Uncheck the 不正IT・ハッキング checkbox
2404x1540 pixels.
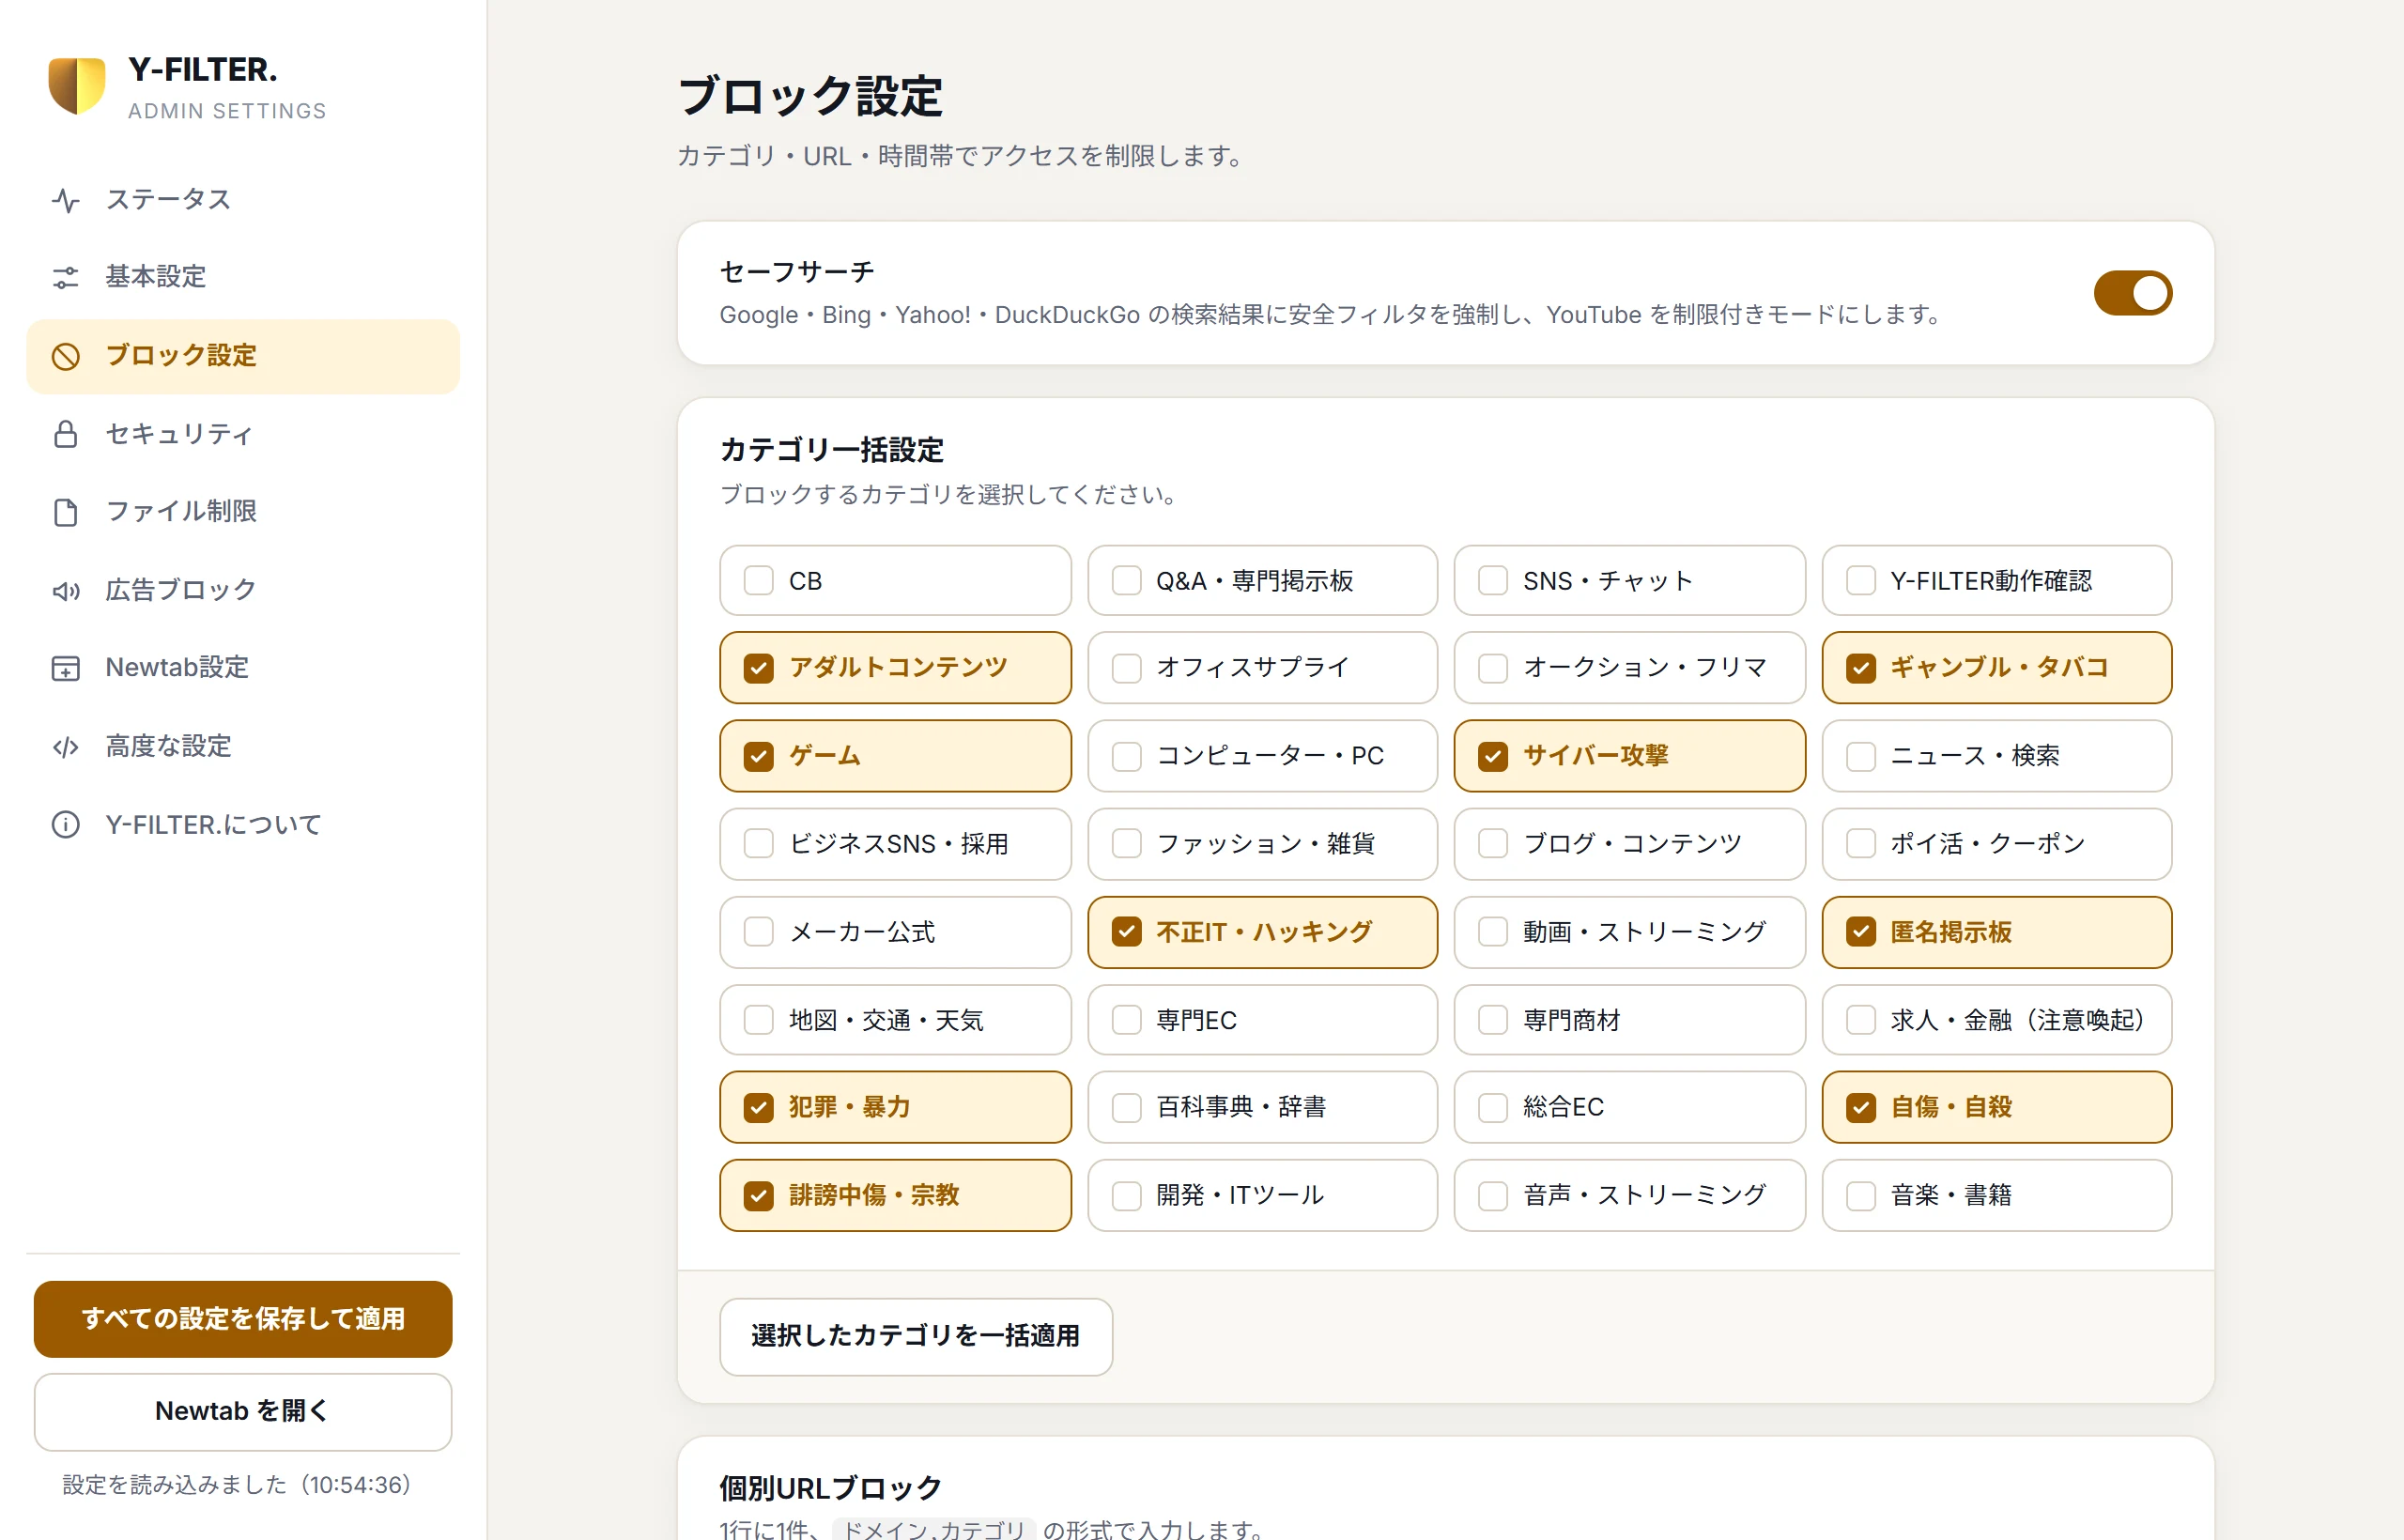(x=1127, y=932)
